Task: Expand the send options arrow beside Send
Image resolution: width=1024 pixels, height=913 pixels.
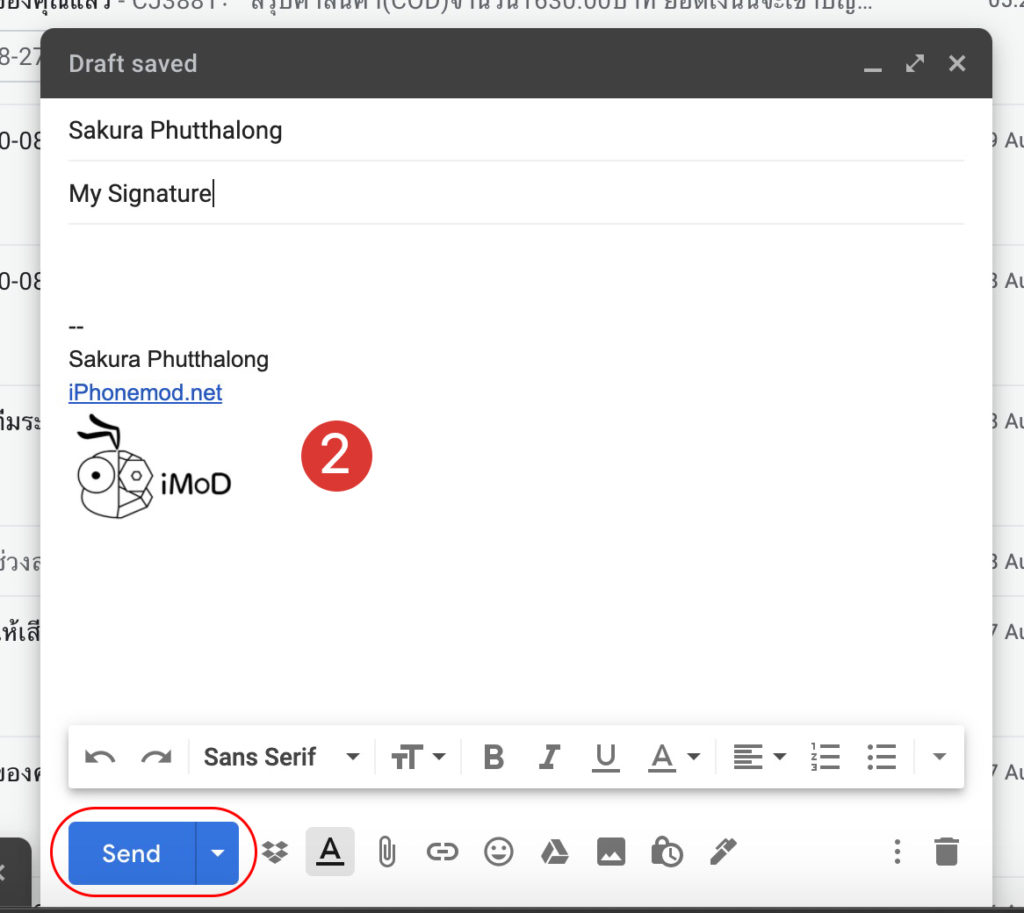Action: point(218,853)
